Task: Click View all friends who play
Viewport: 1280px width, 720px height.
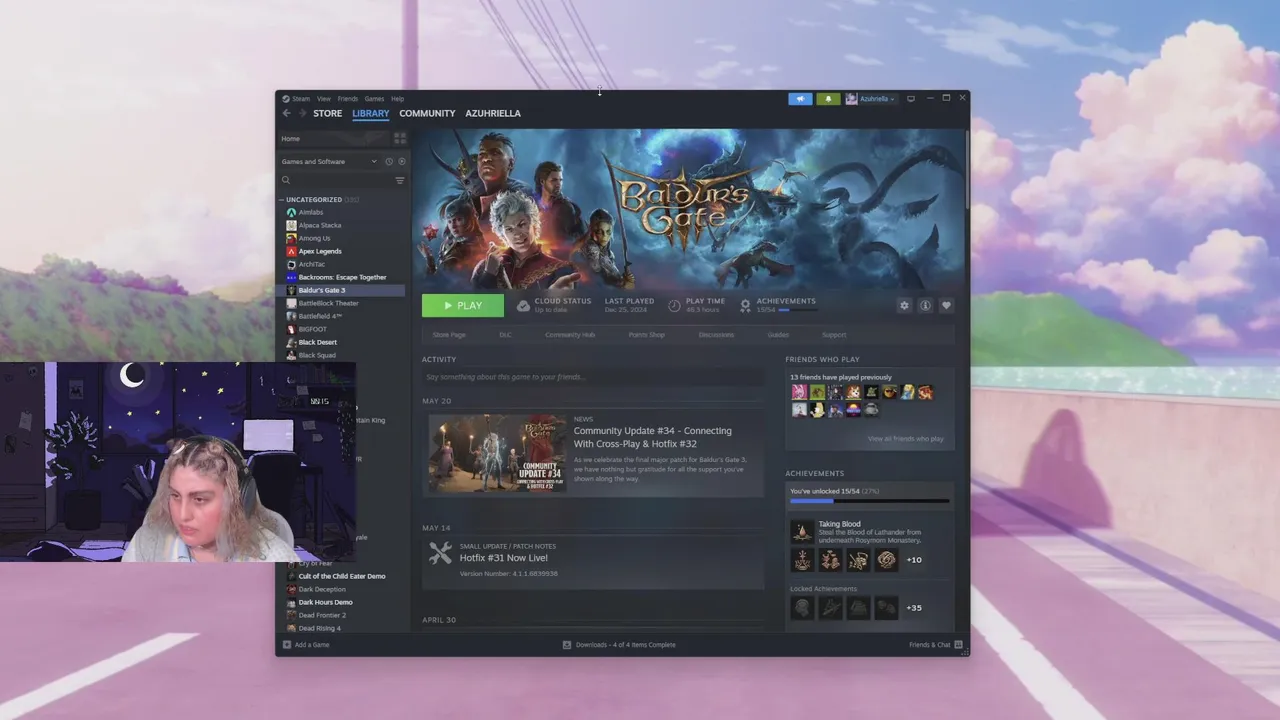Action: click(x=906, y=439)
